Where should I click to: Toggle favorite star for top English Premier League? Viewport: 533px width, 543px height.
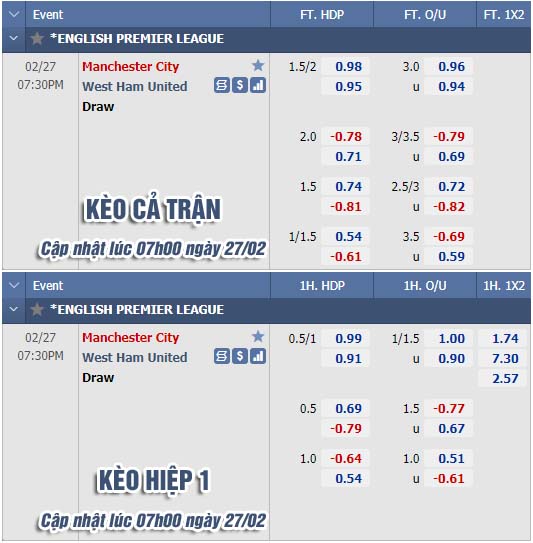[37, 38]
